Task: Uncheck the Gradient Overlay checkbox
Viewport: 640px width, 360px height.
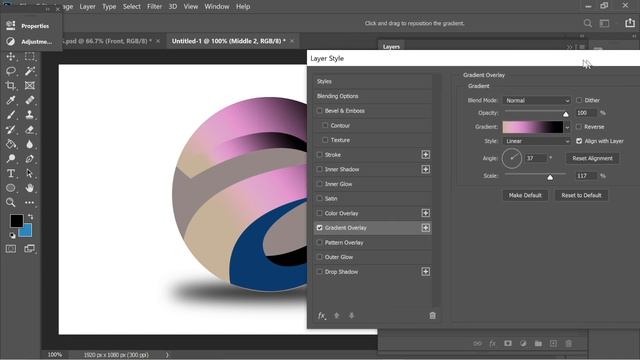Action: click(320, 228)
